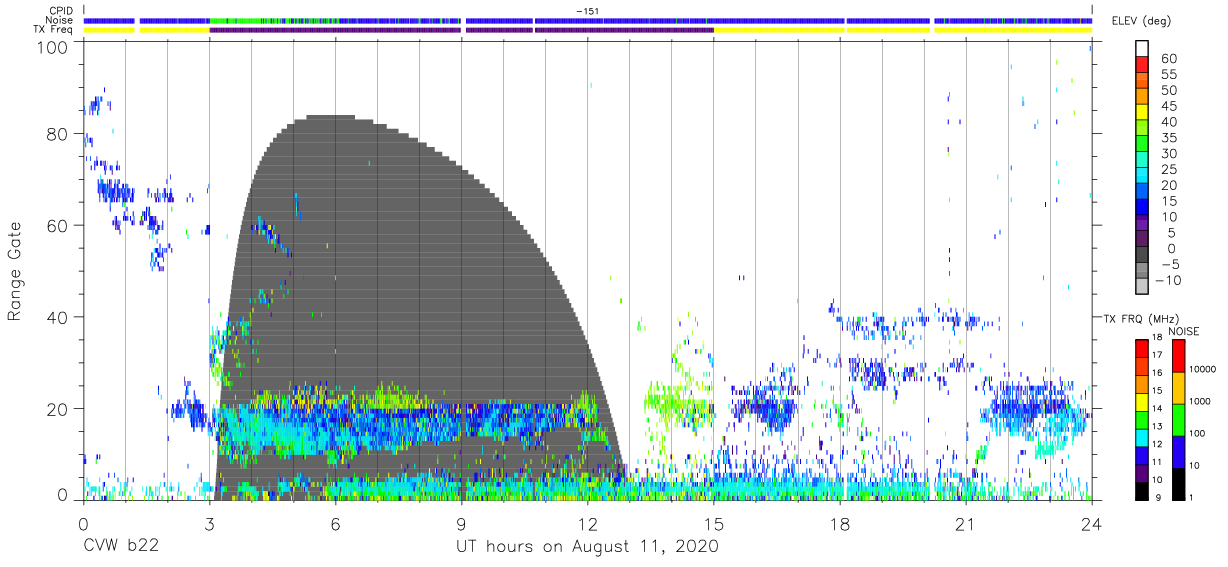This screenshot has height=567, width=1228.
Task: Click ELEV colorbar label '50'
Action: coord(1169,90)
